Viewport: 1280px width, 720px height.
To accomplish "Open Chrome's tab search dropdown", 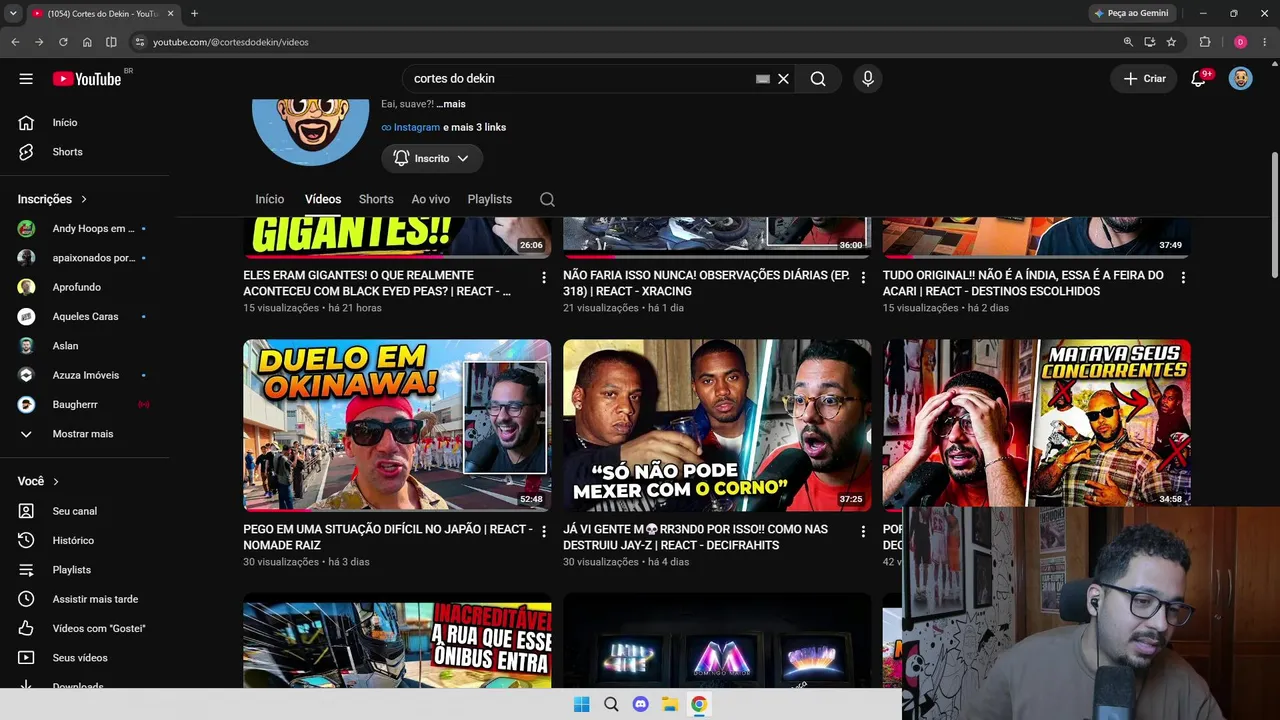I will click(x=13, y=13).
